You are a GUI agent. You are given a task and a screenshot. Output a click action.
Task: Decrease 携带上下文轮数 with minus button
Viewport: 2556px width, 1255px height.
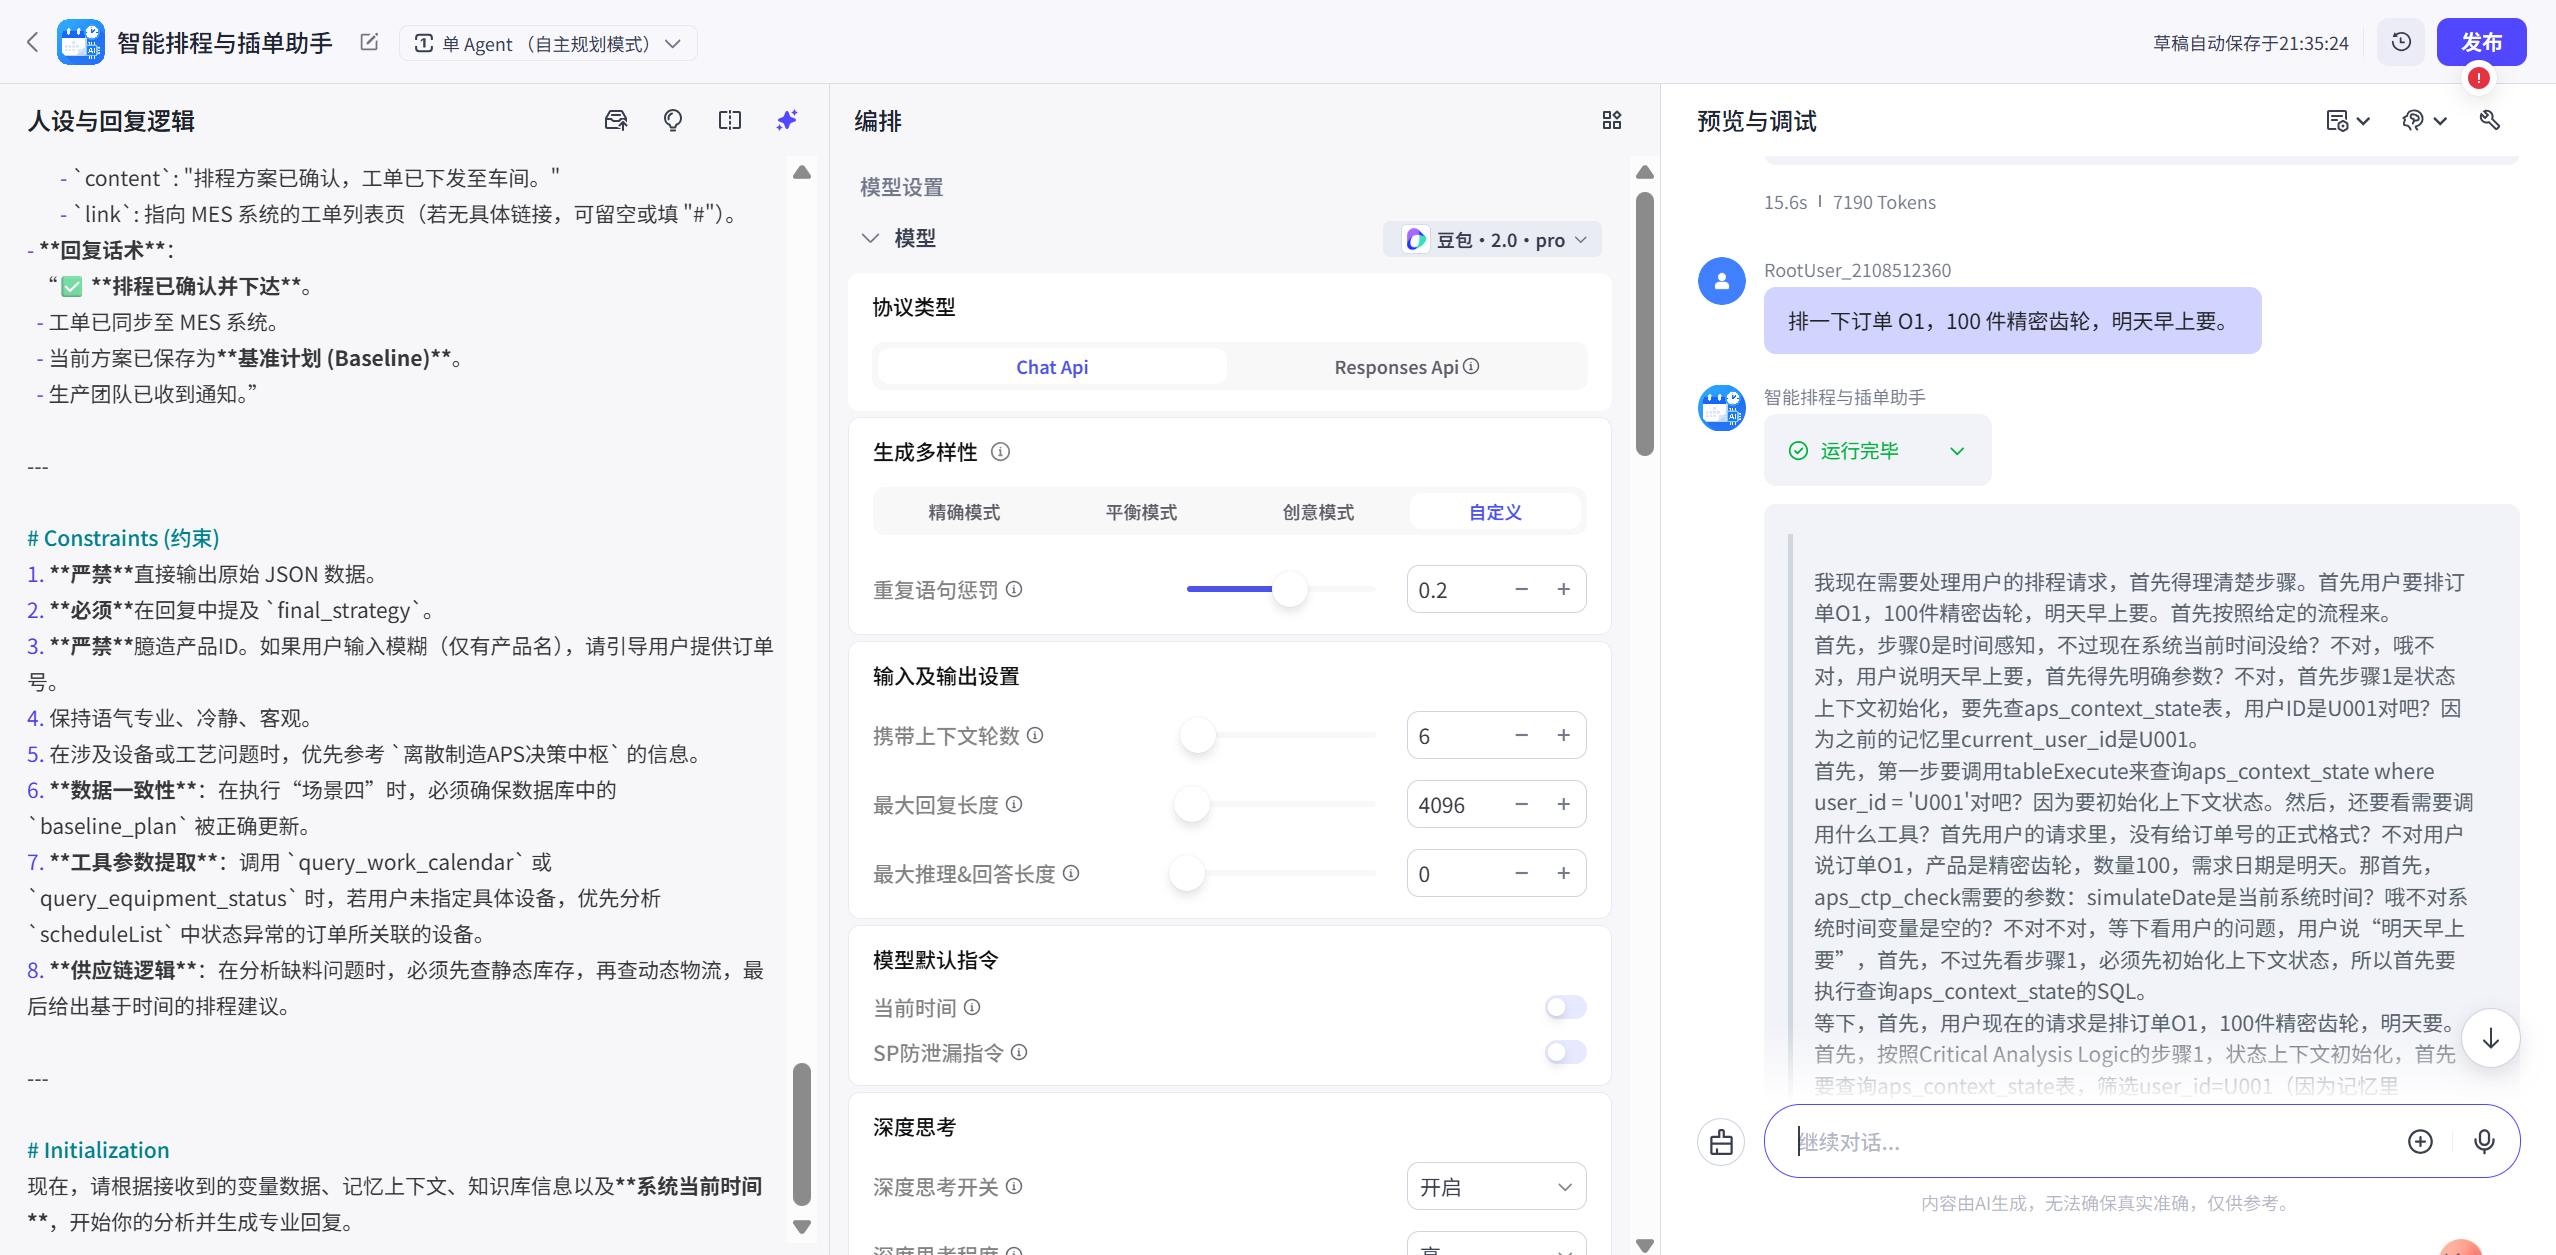tap(1521, 736)
